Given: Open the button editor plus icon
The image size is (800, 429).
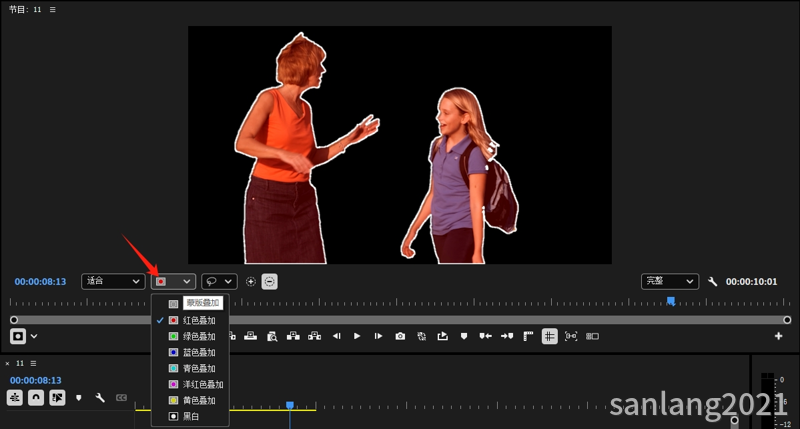Looking at the screenshot, I should [779, 336].
